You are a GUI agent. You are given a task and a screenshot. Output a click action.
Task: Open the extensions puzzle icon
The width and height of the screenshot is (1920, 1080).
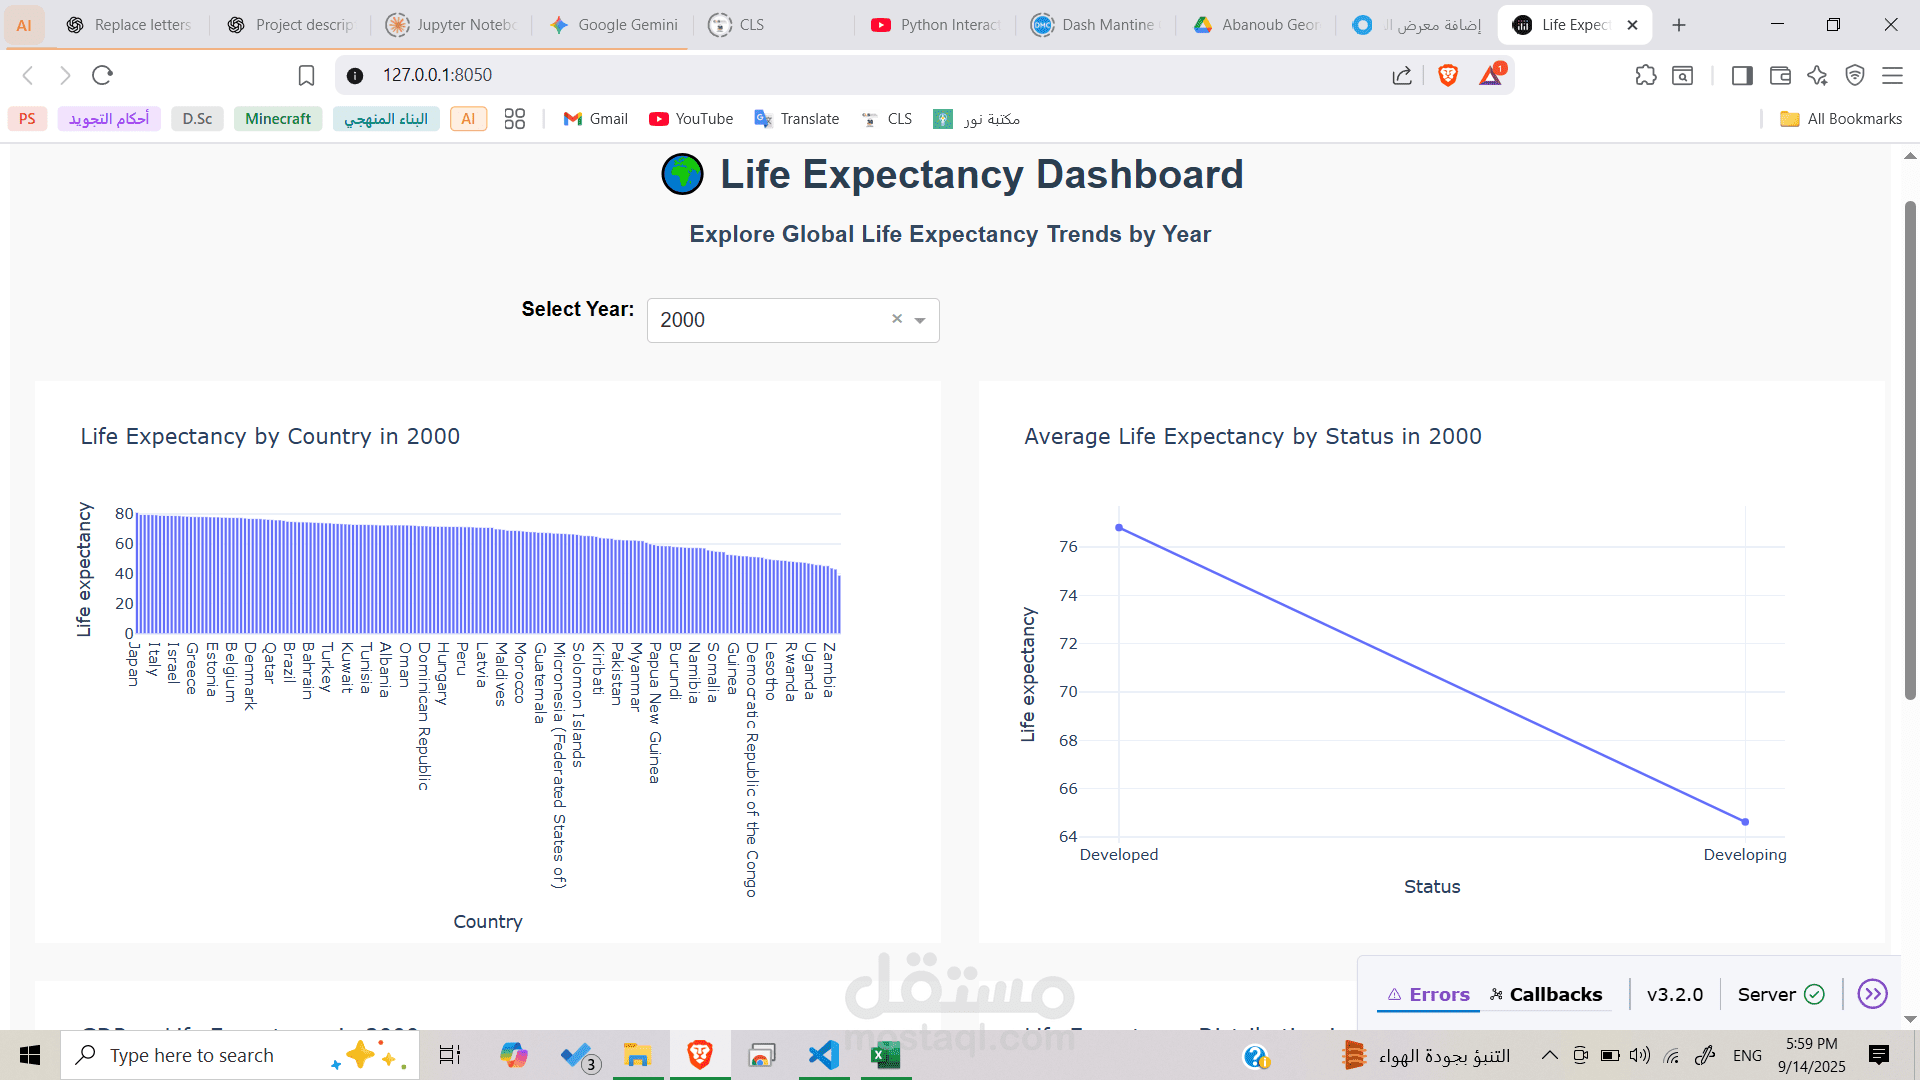point(1645,75)
